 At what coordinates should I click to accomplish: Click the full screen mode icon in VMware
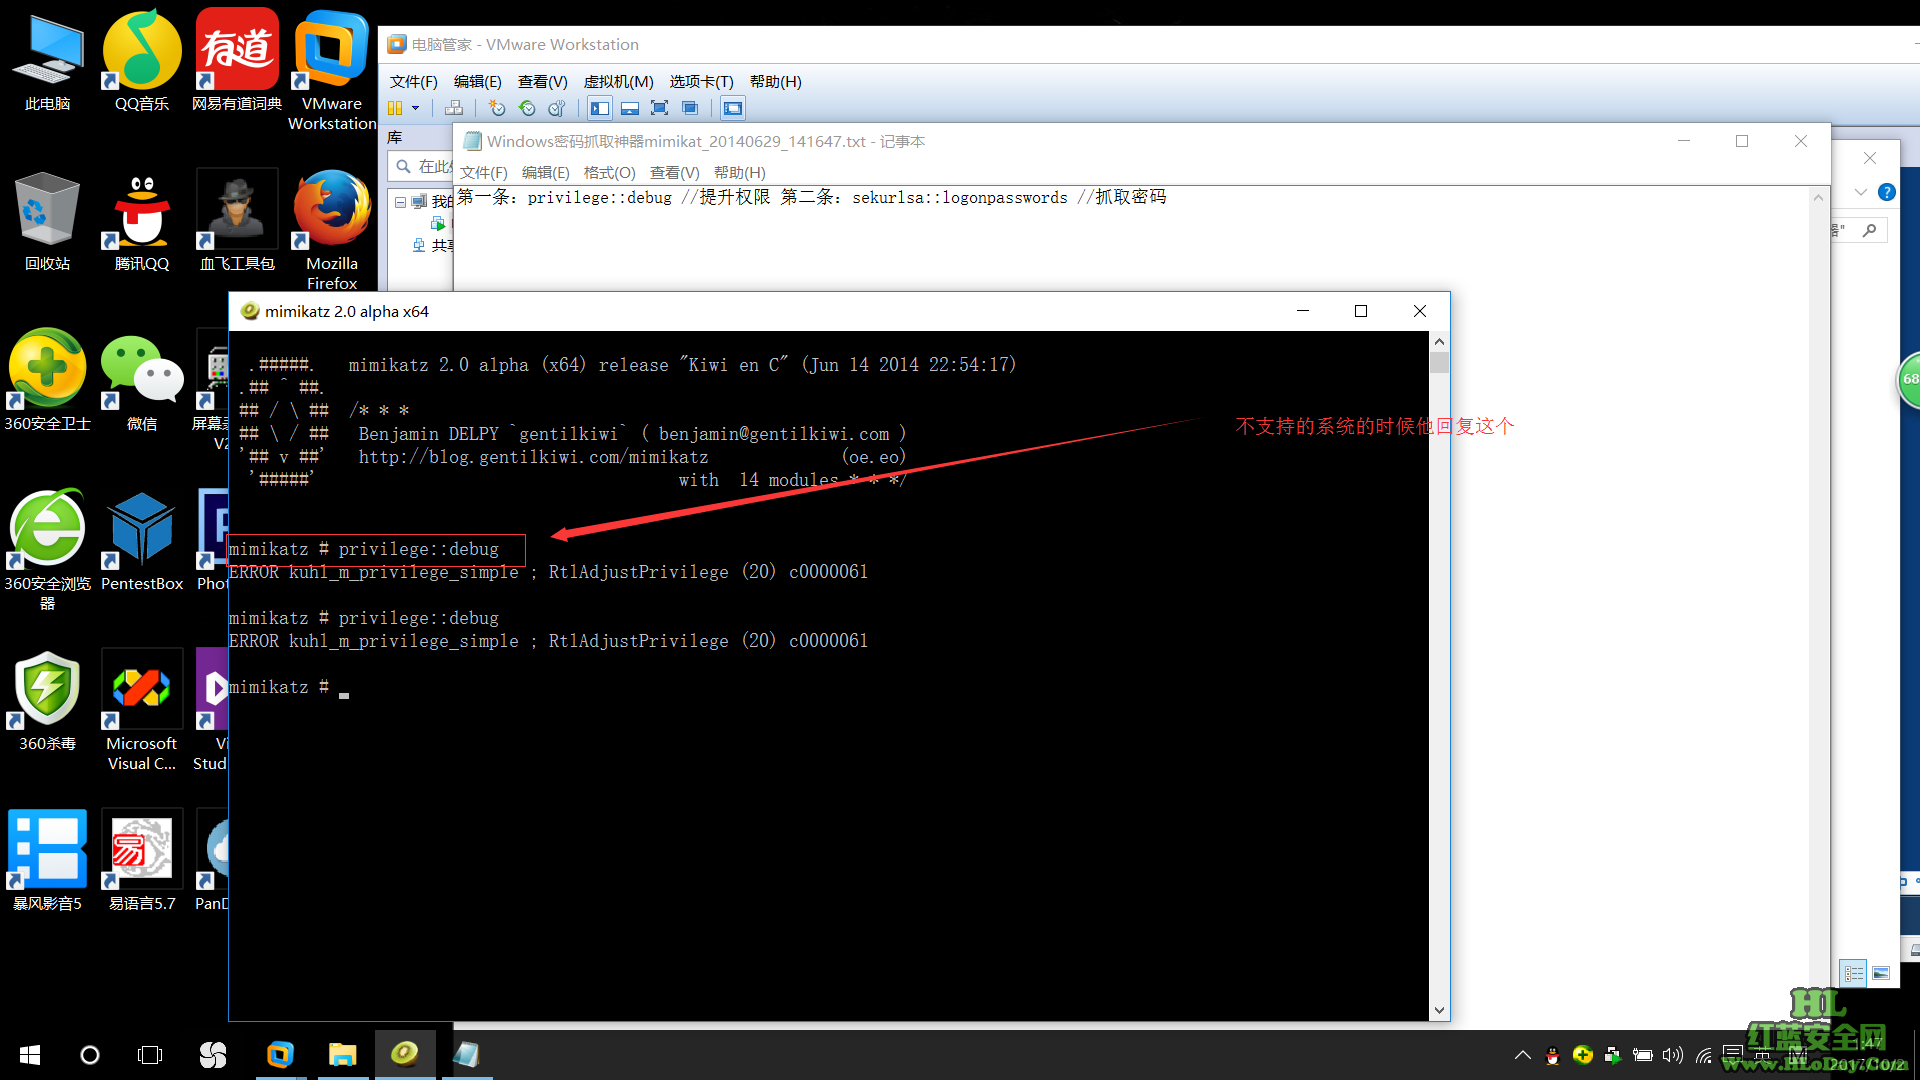[660, 108]
